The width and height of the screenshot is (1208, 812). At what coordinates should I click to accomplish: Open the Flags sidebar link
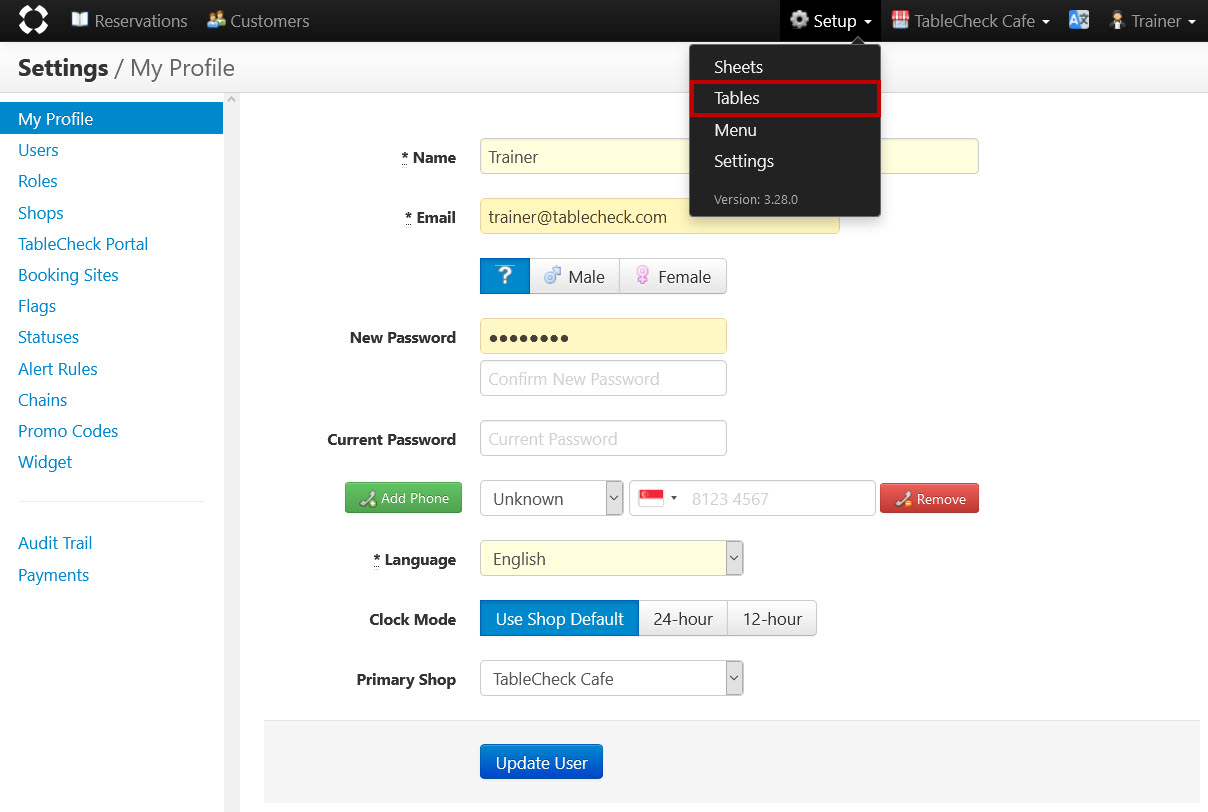tap(37, 306)
